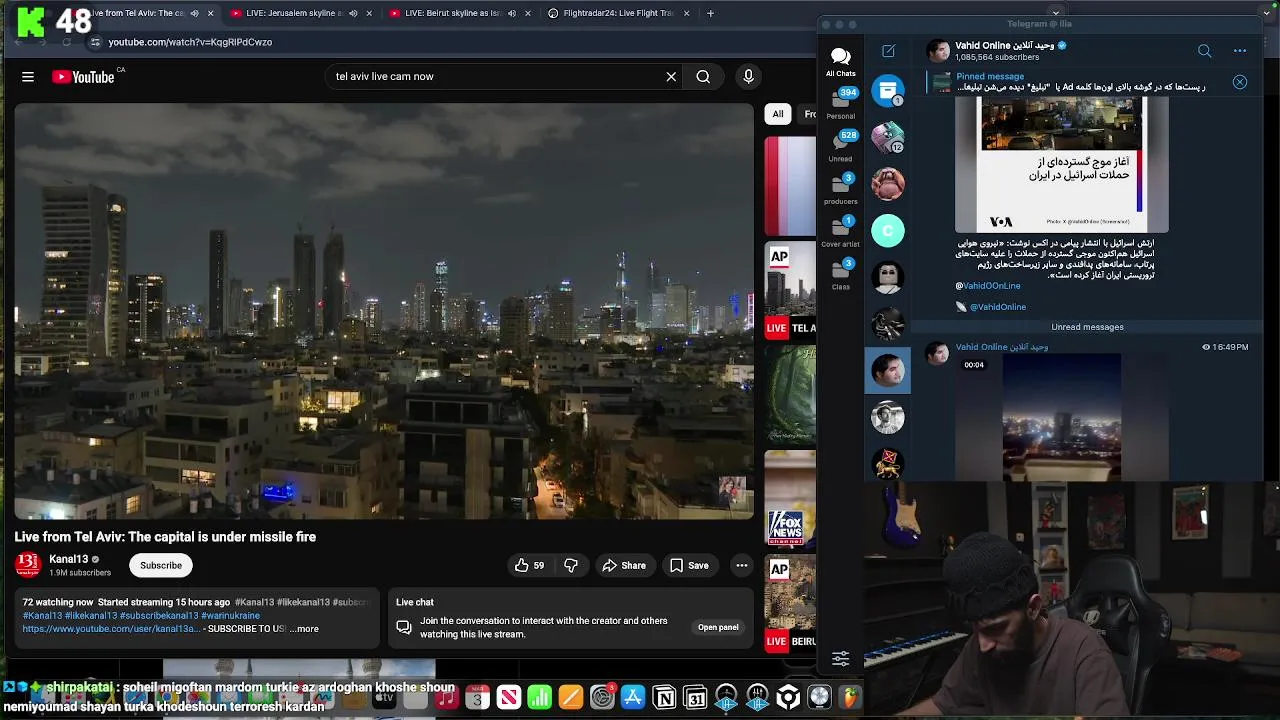Share the live stream video

pos(624,565)
